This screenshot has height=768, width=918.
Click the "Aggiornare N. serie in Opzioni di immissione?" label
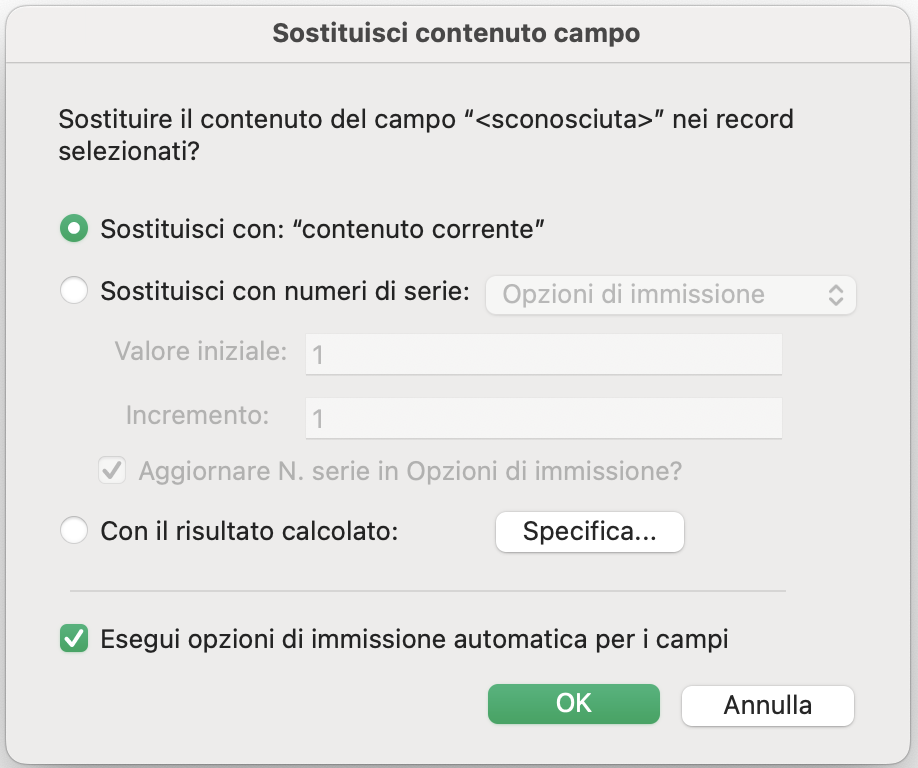point(410,471)
